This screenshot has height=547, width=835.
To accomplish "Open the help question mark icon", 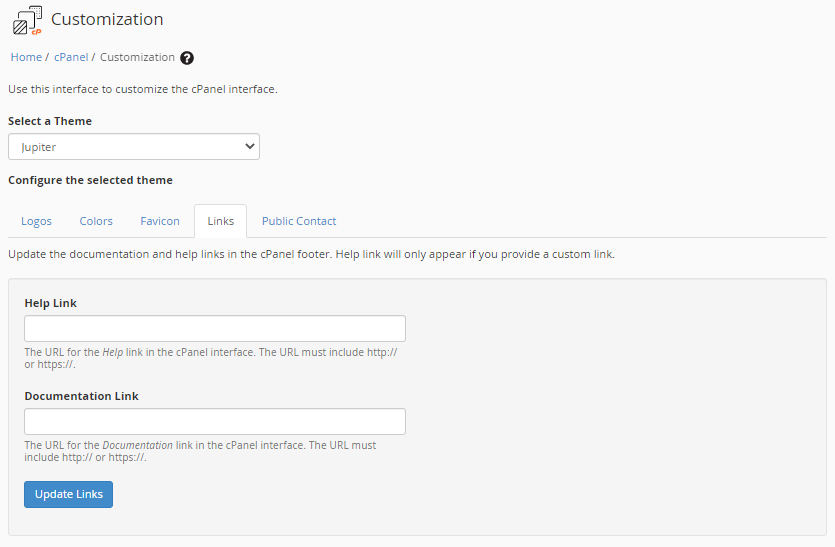I will [187, 58].
